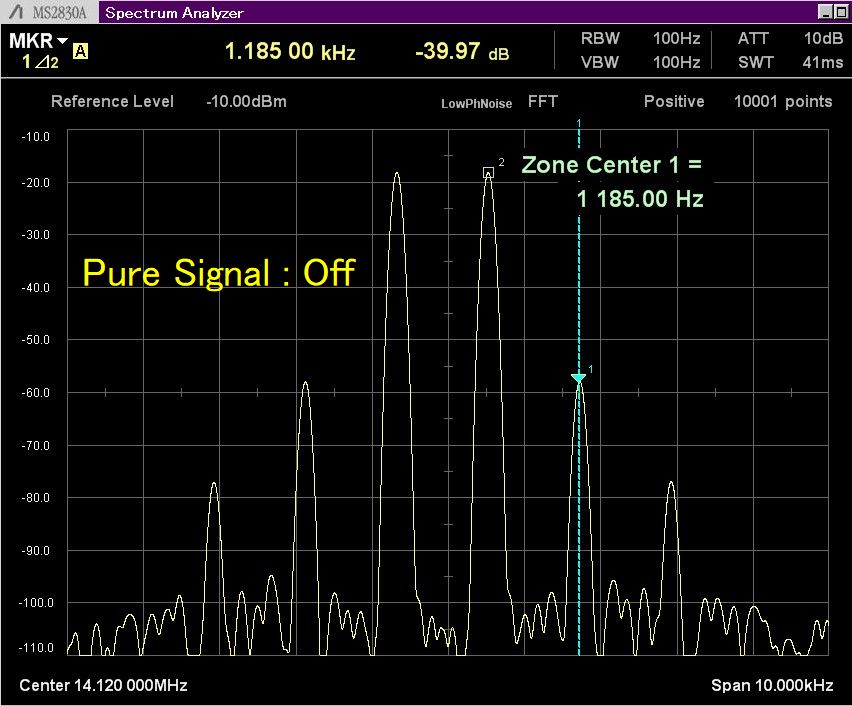852x706 pixels.
Task: Select the trace A indicator icon
Action: point(80,51)
